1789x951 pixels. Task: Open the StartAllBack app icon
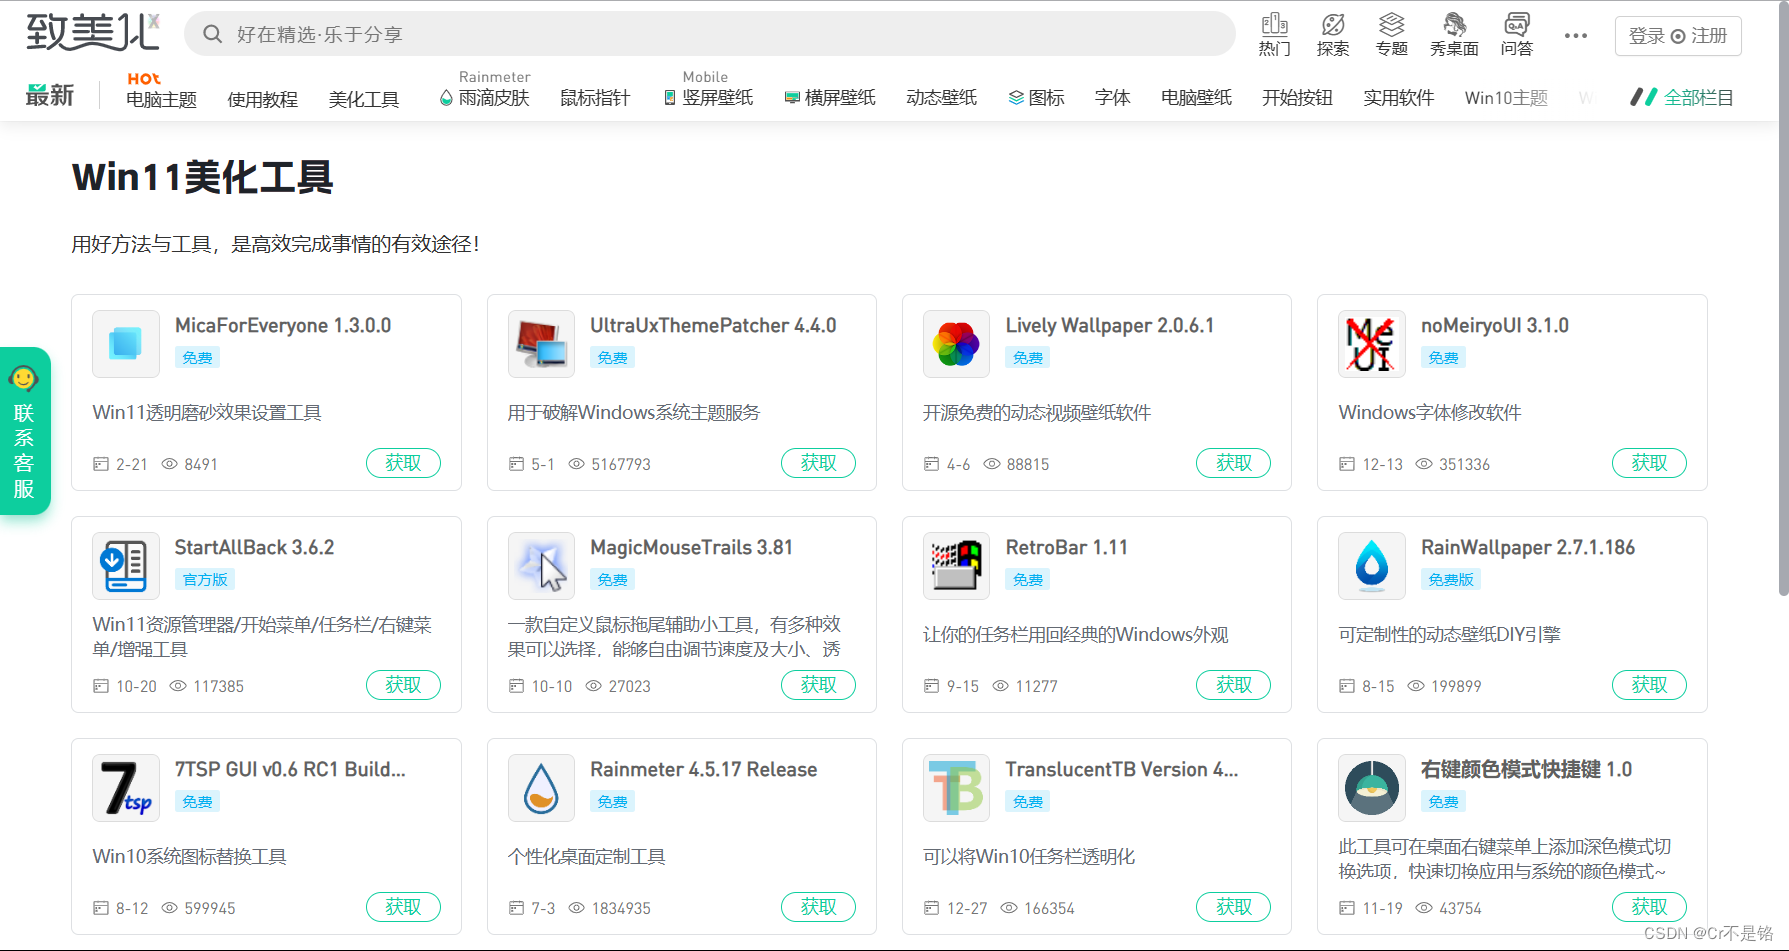click(126, 566)
